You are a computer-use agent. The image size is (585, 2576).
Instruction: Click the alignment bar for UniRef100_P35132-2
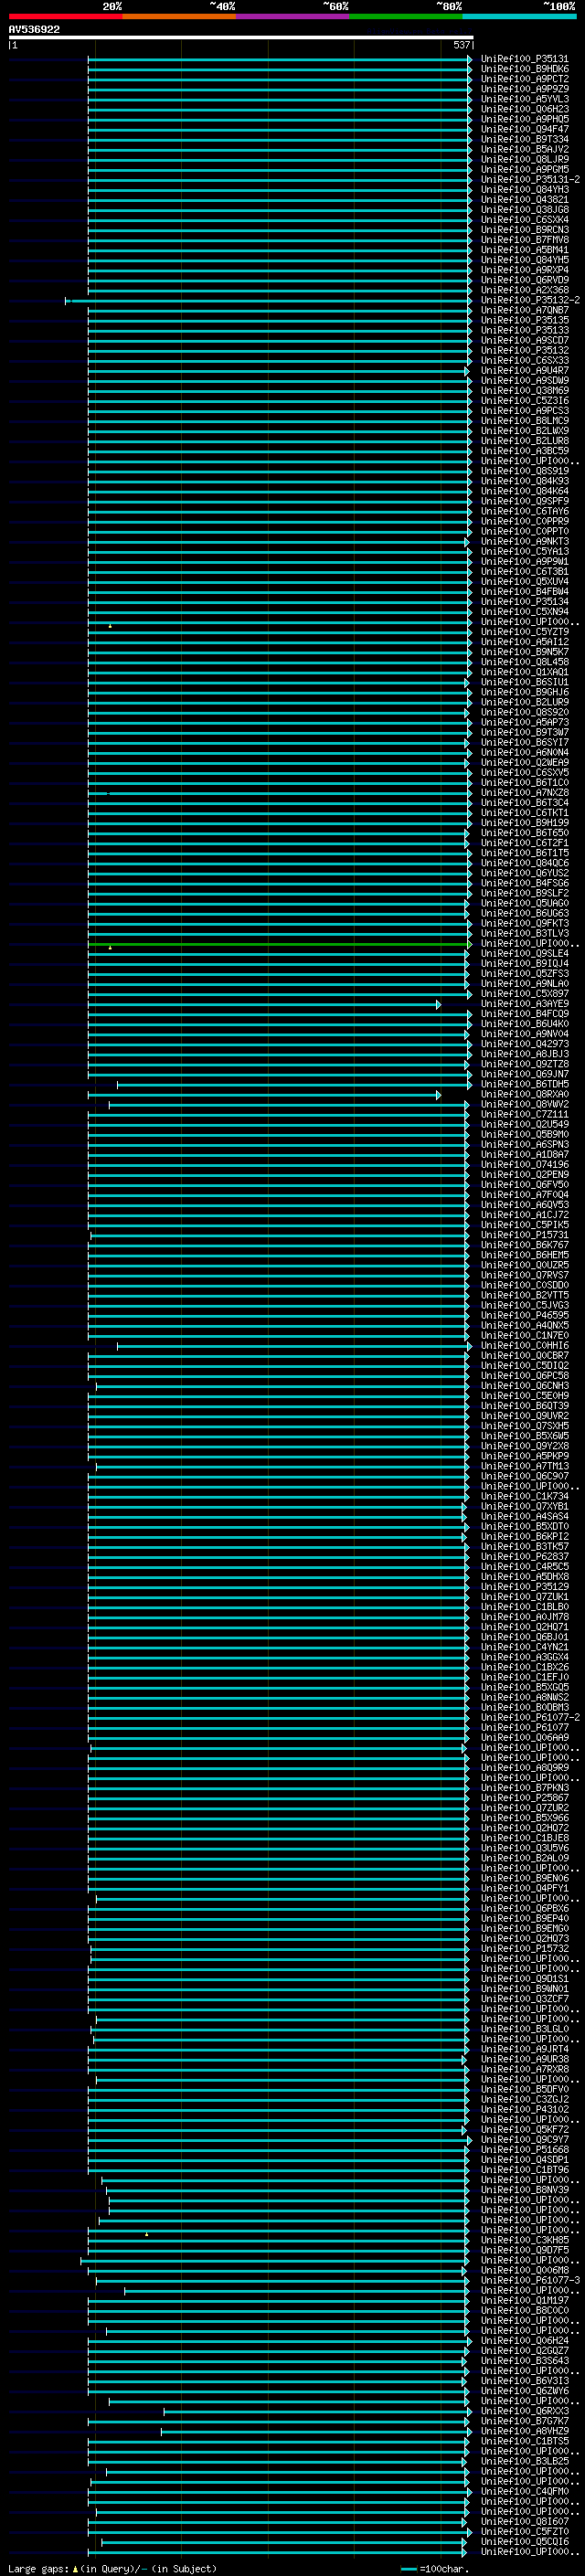point(268,300)
